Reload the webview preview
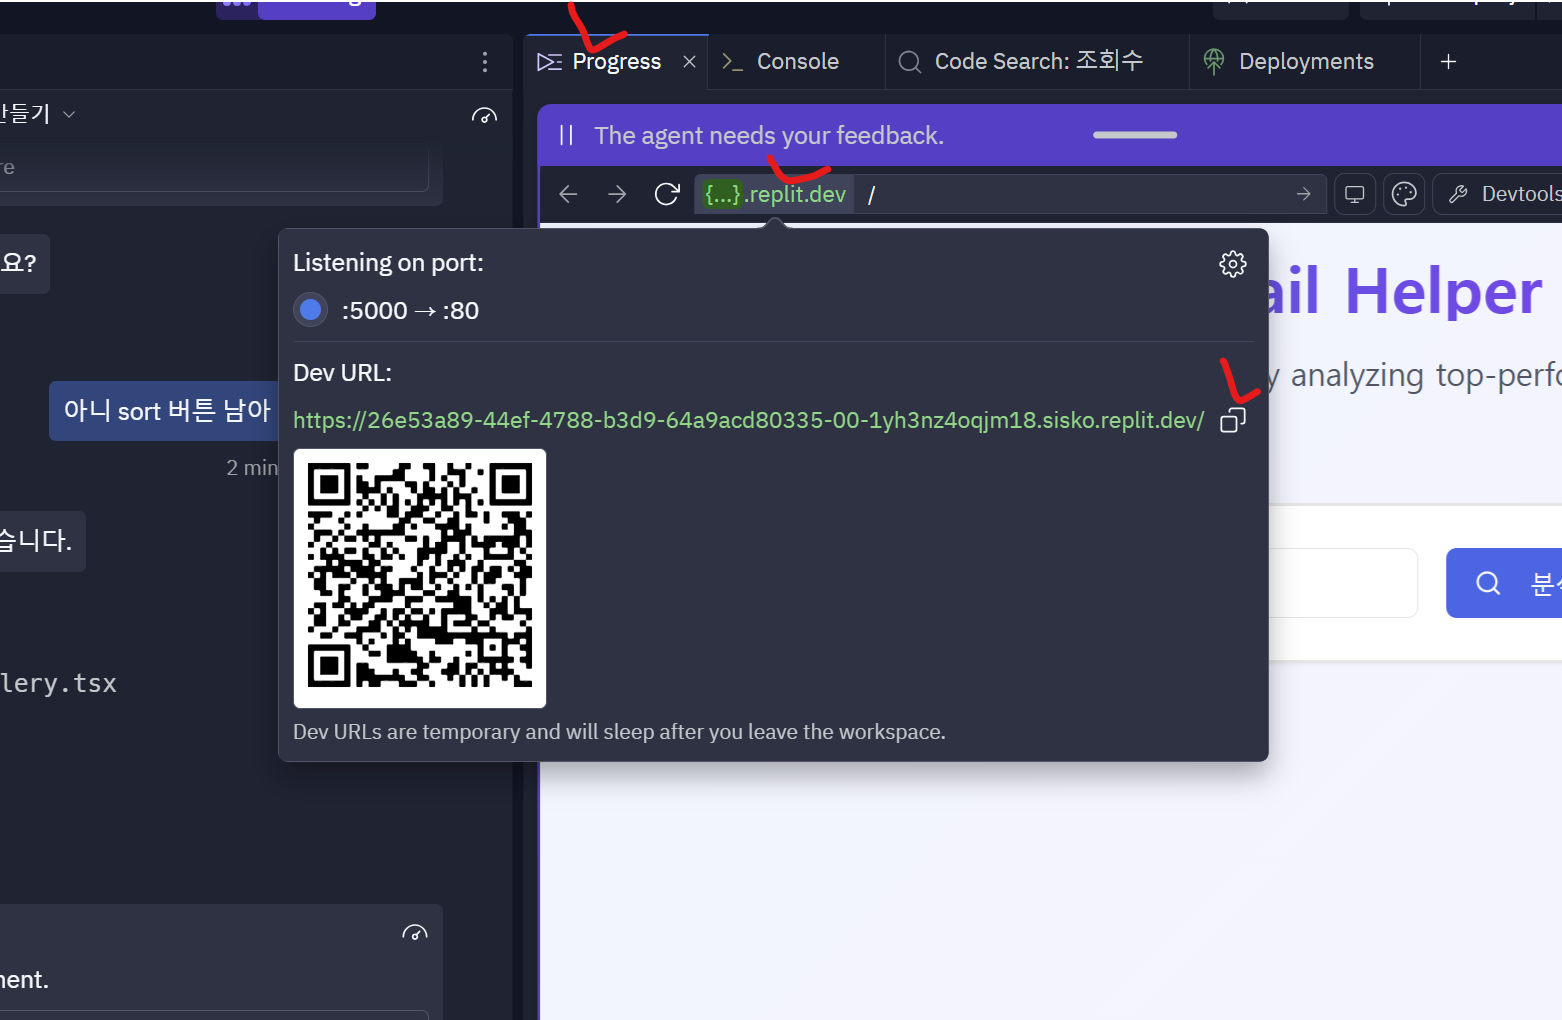The height and width of the screenshot is (1020, 1562). tap(667, 194)
